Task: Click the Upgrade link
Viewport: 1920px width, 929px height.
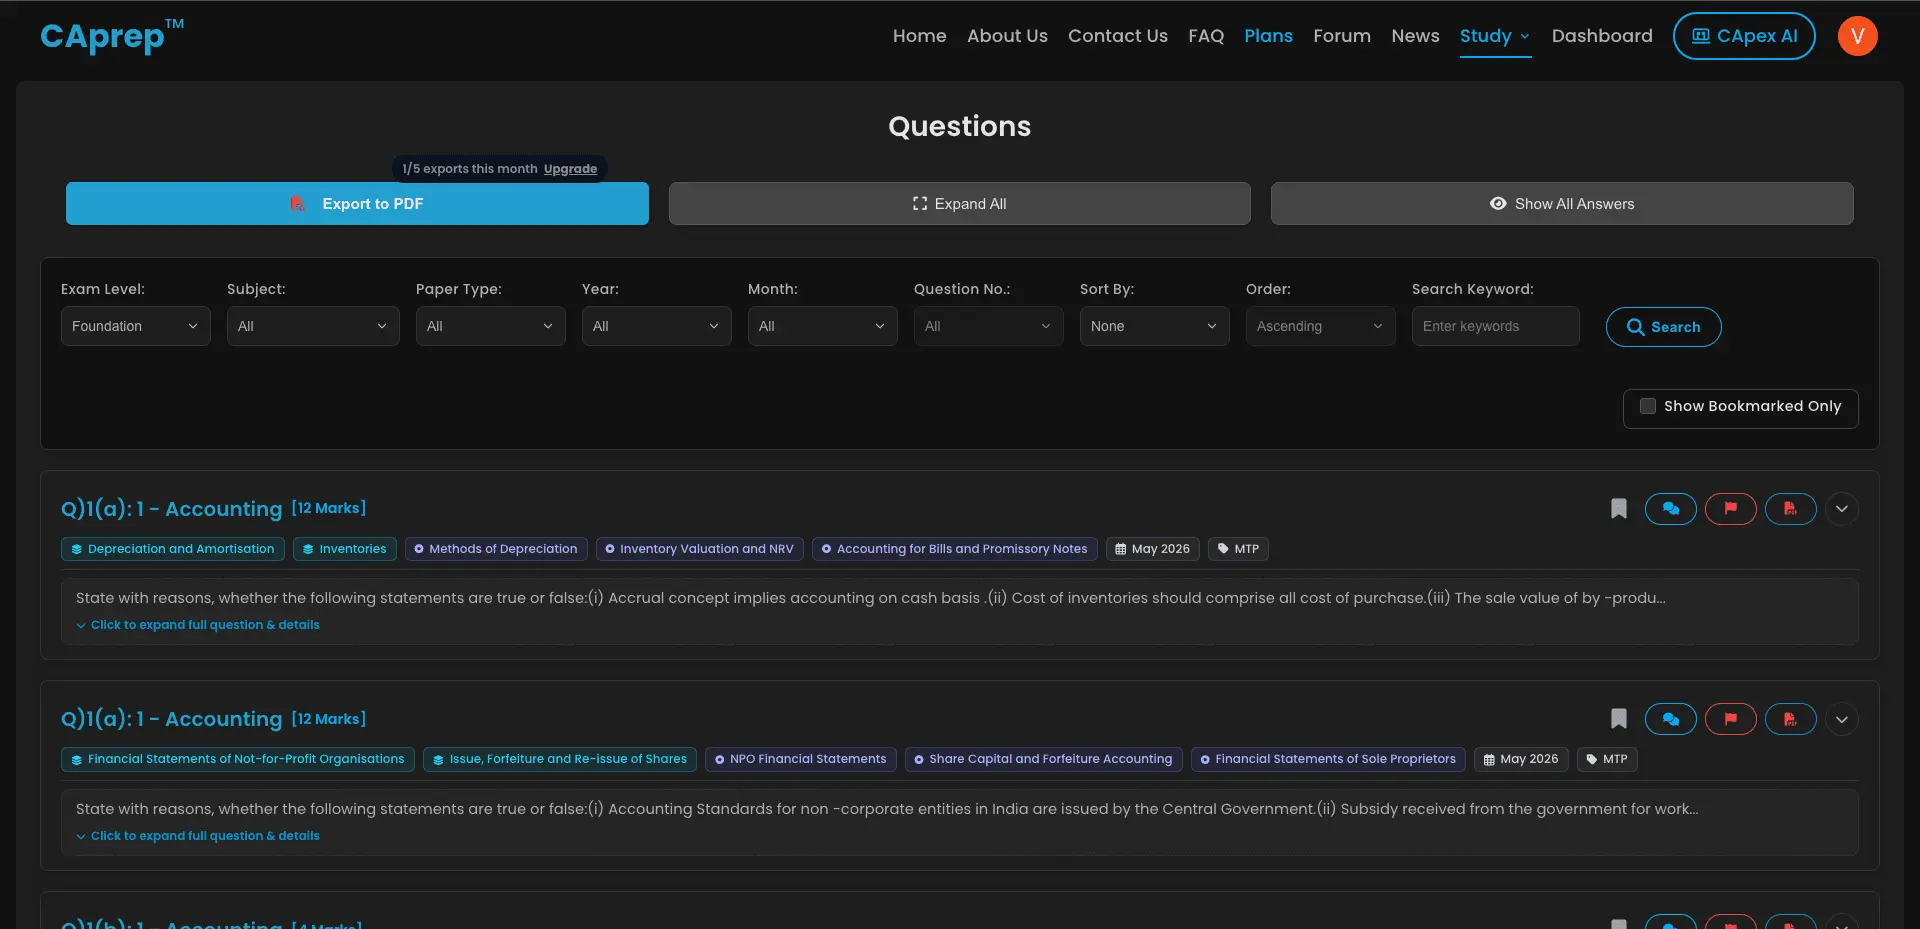Action: pos(570,169)
